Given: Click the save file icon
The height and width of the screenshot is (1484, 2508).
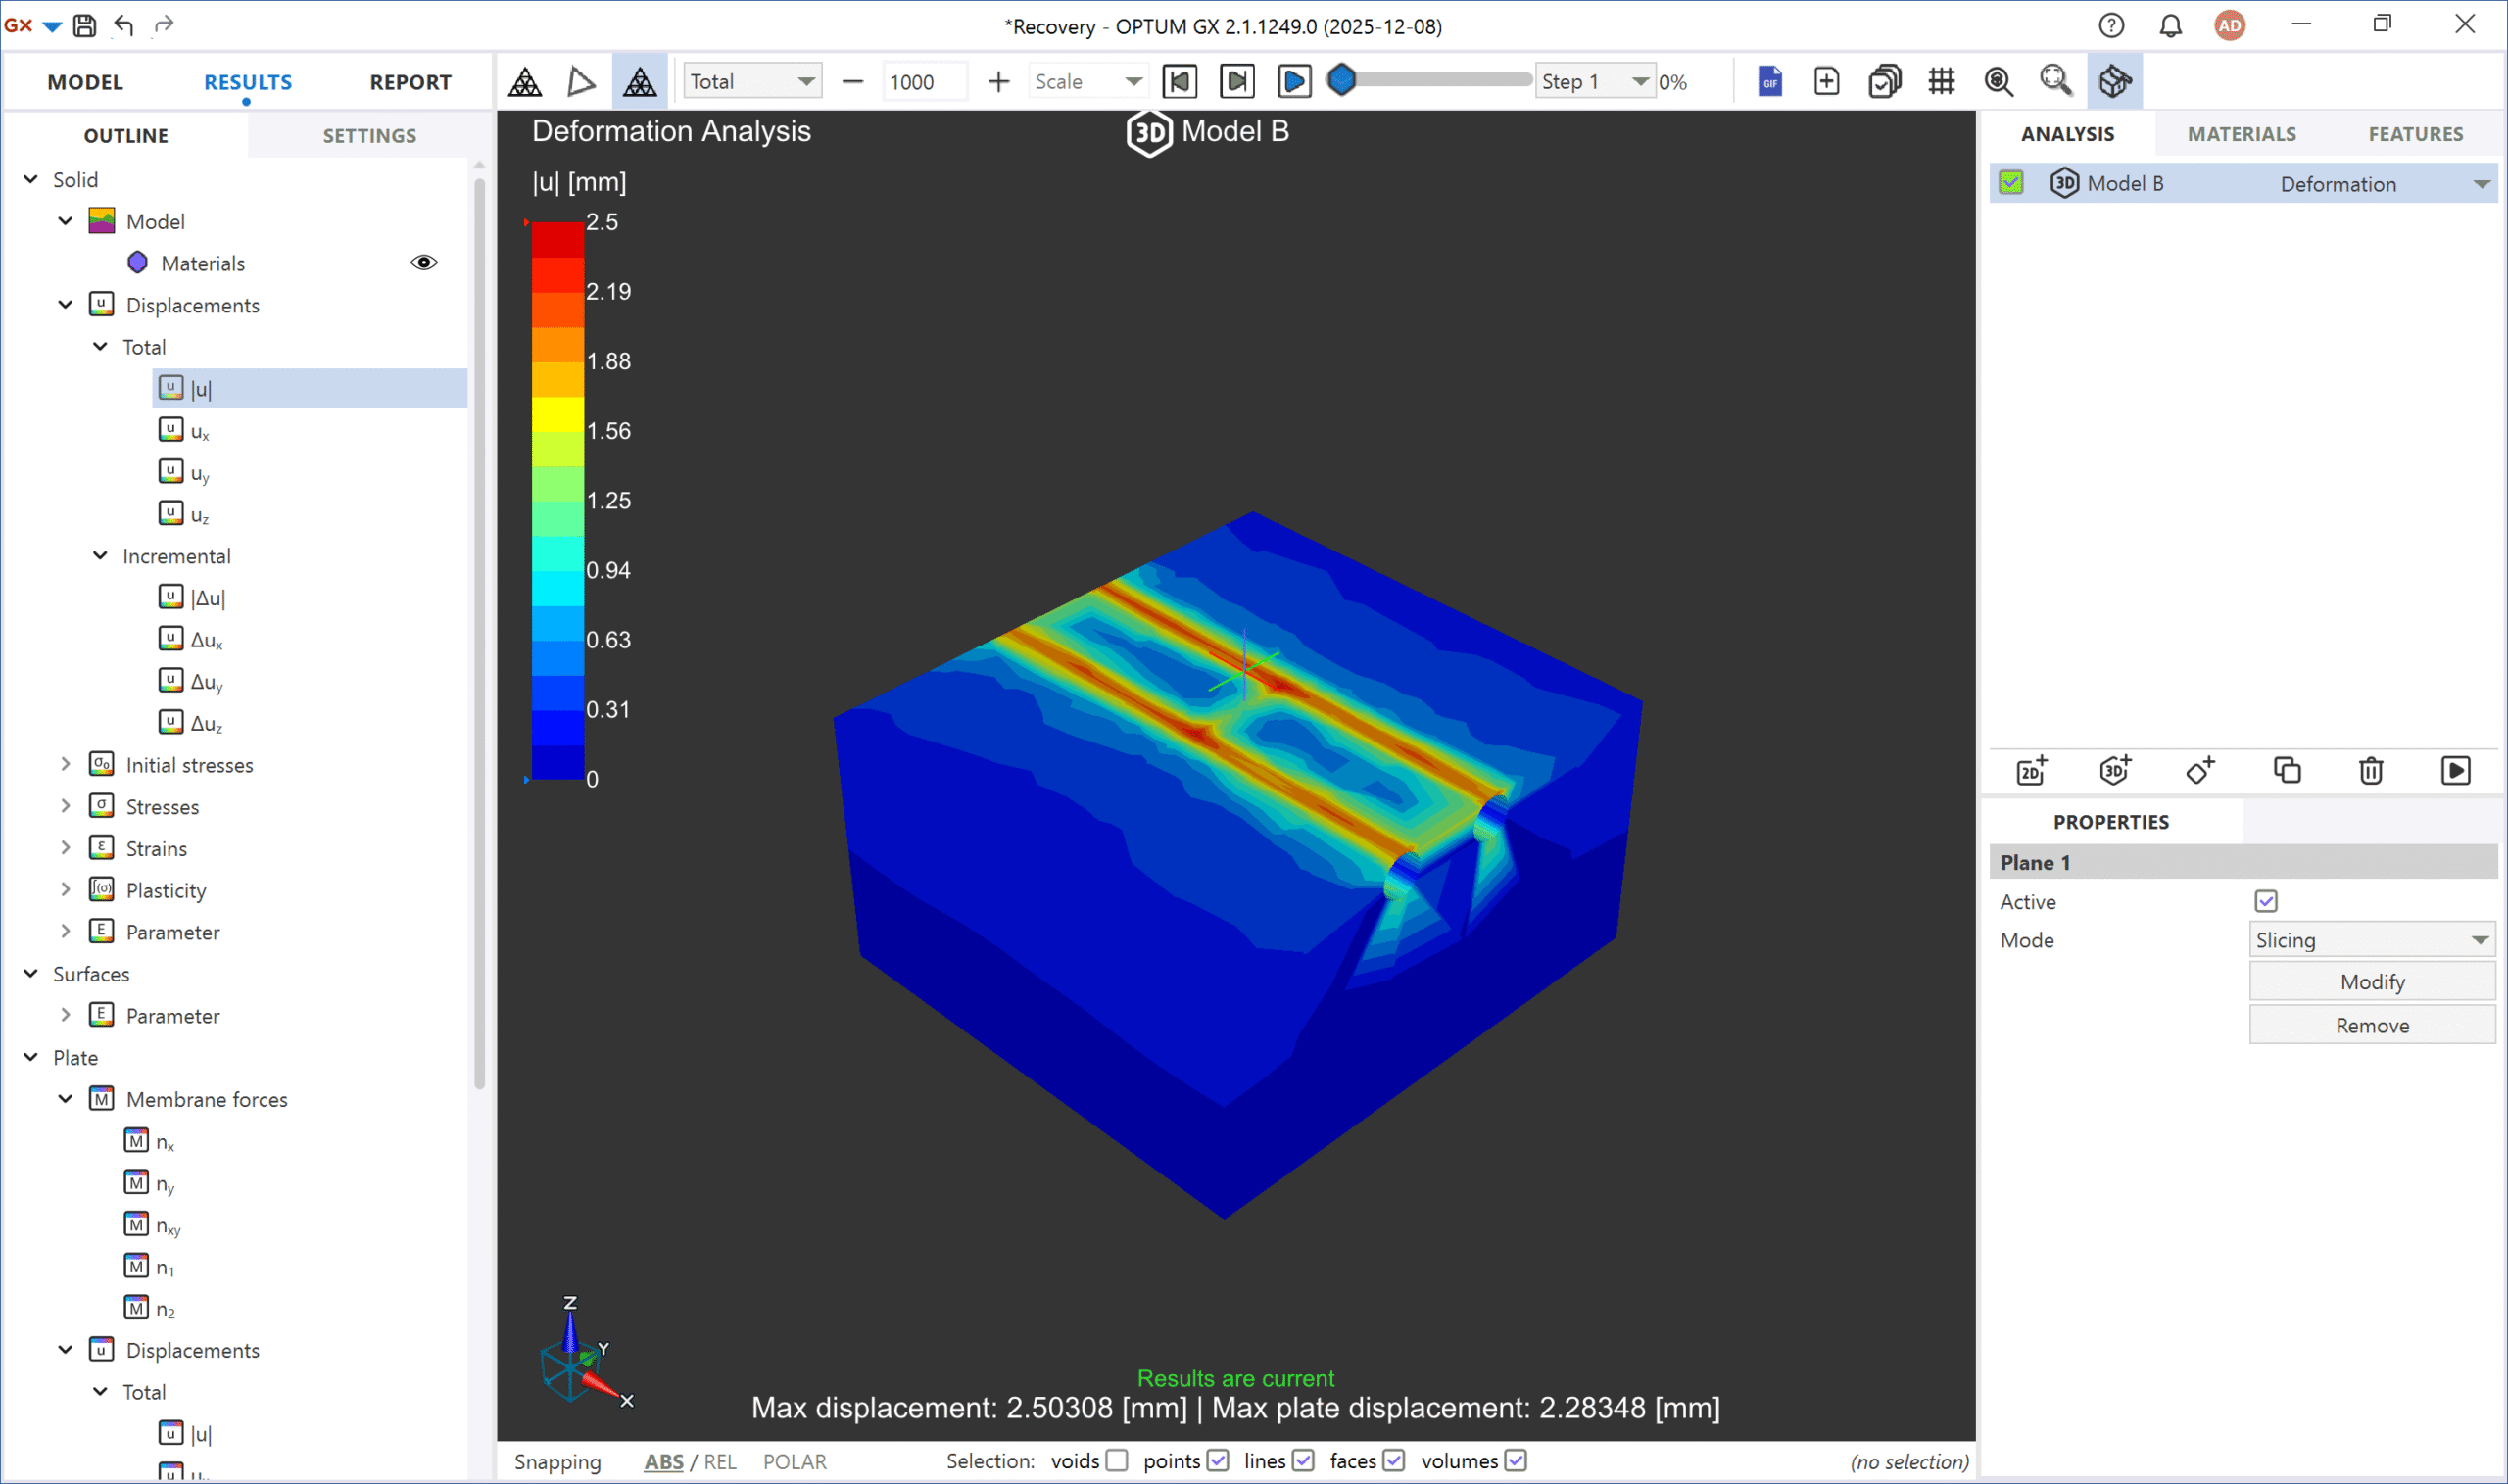Looking at the screenshot, I should coord(85,25).
